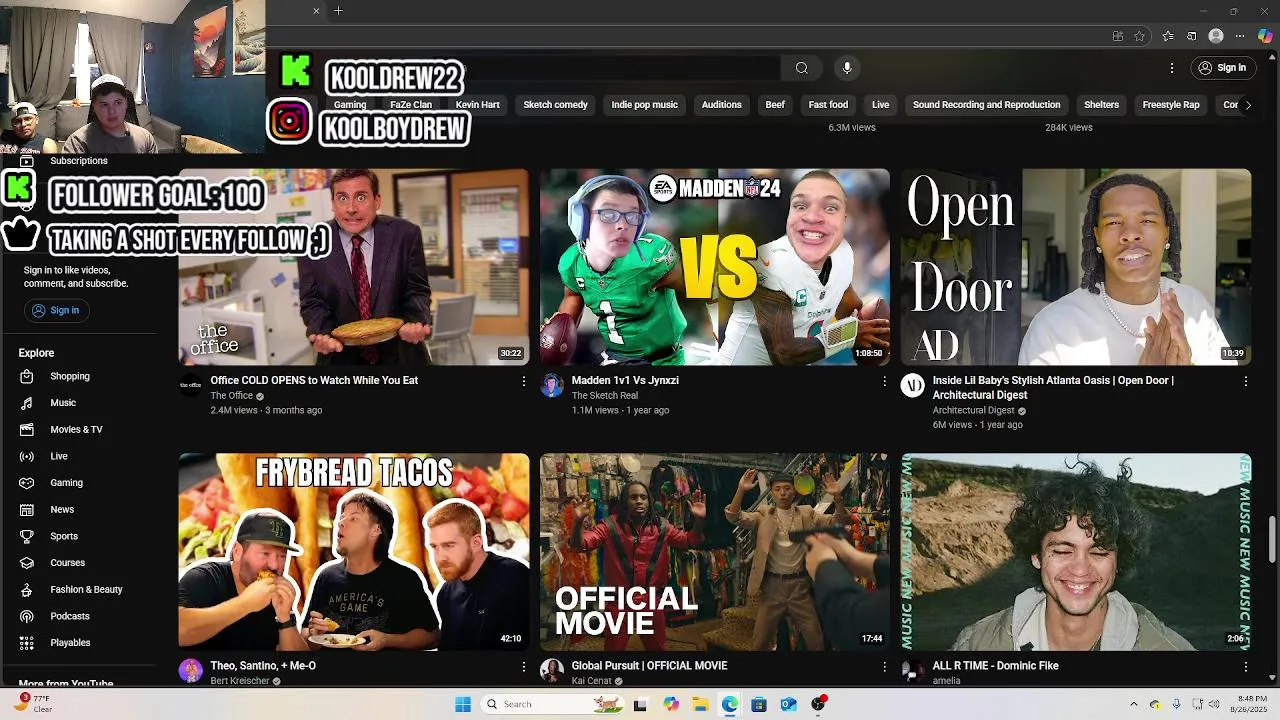Open options menu for ALL R TIME
The height and width of the screenshot is (720, 1280).
tap(1245, 666)
